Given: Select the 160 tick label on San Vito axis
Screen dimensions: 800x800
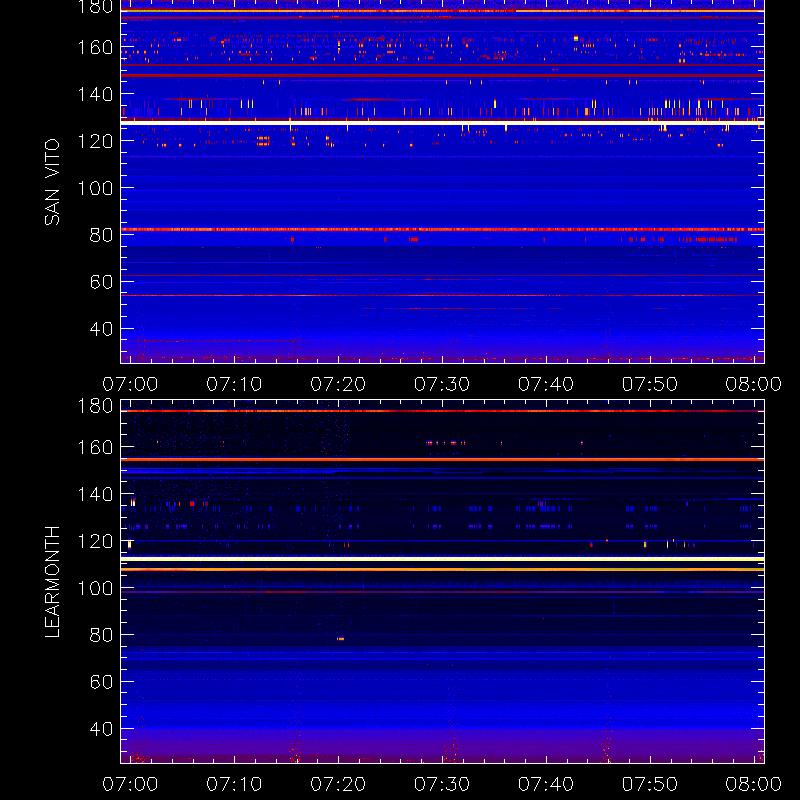Looking at the screenshot, I should (95, 47).
